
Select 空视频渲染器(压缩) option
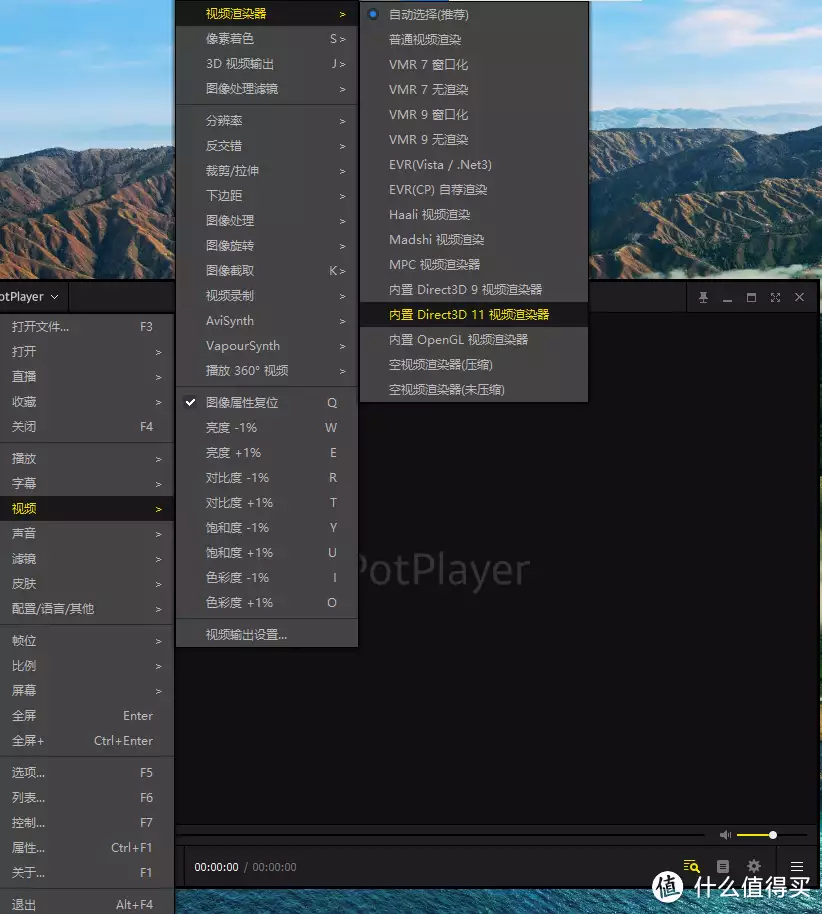click(x=474, y=365)
